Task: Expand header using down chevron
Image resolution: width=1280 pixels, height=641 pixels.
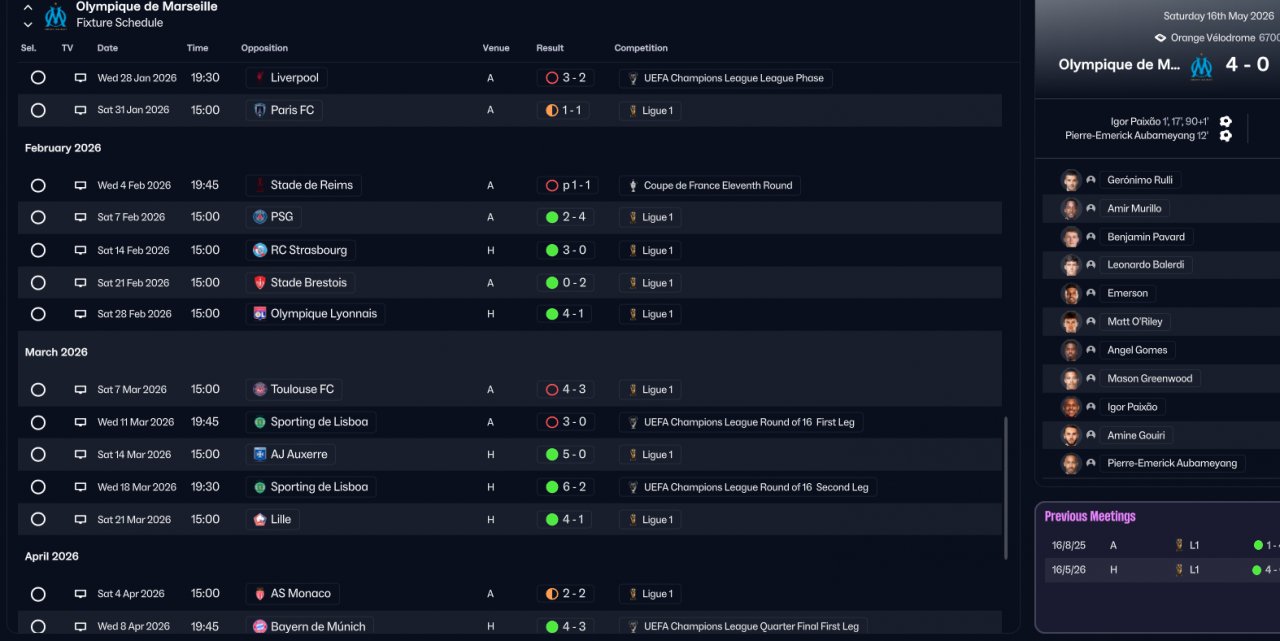Action: pos(28,24)
